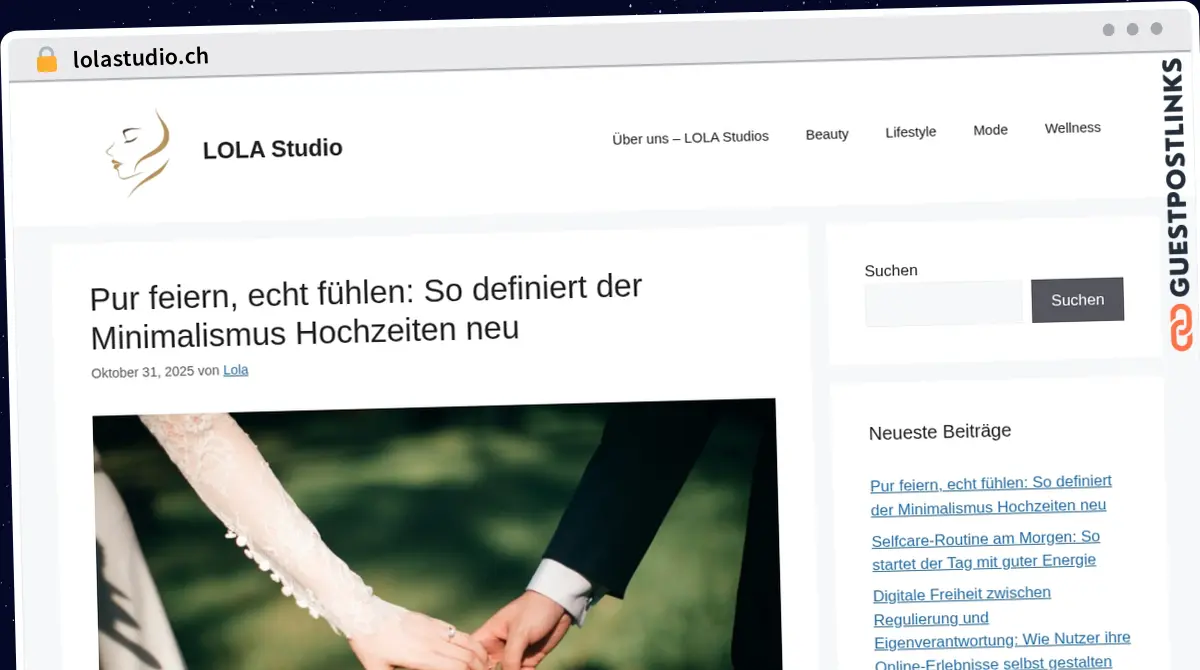
Task: Navigate to the Wellness menu item
Action: tap(1073, 128)
